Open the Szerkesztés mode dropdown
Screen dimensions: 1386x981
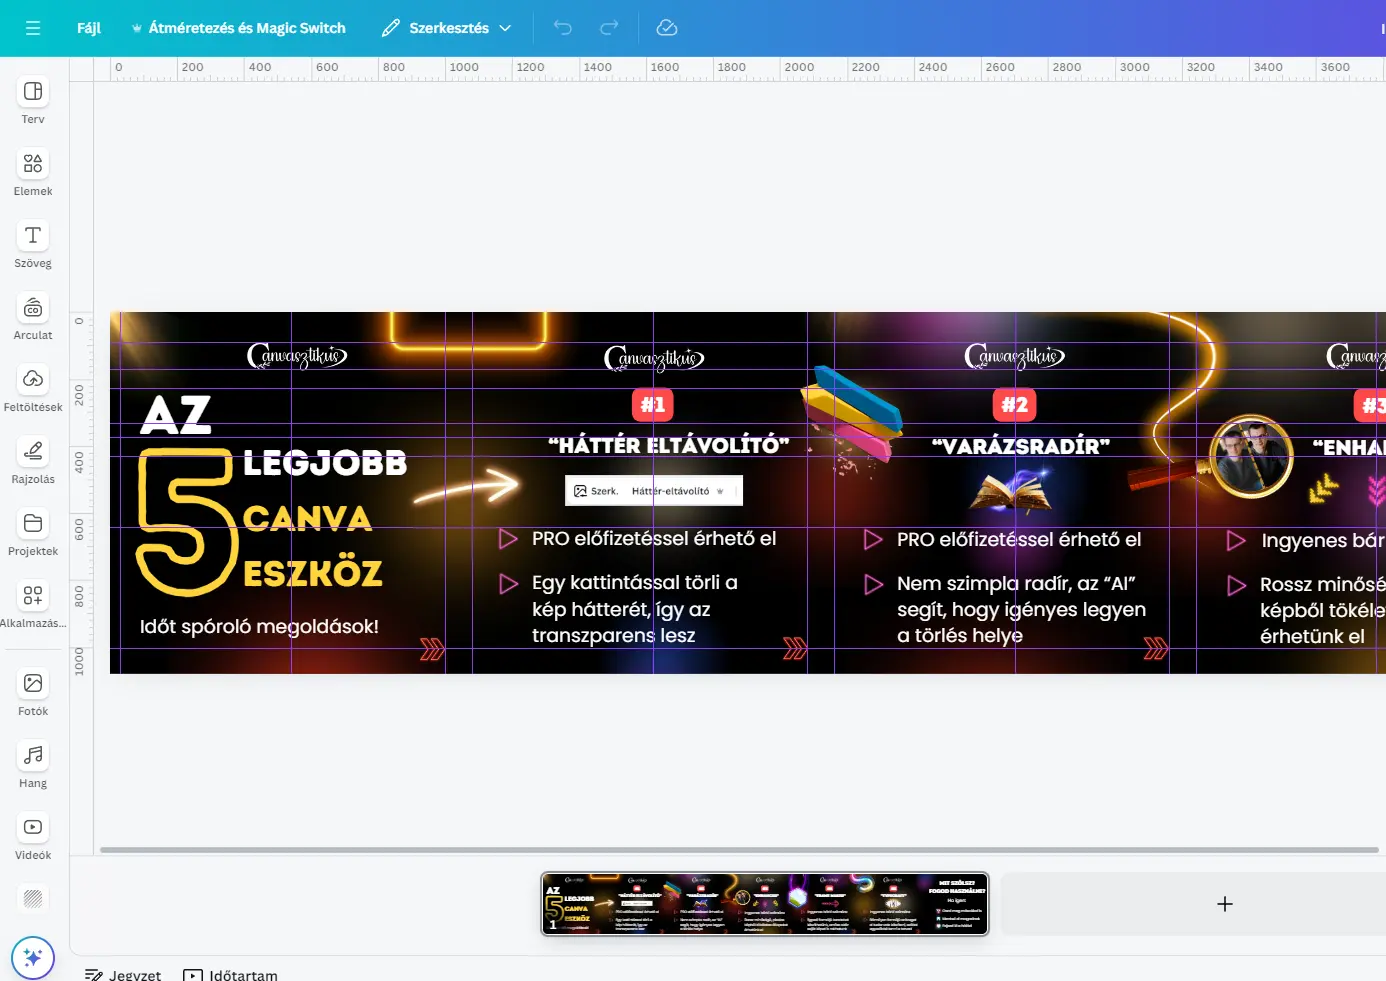pyautogui.click(x=447, y=28)
